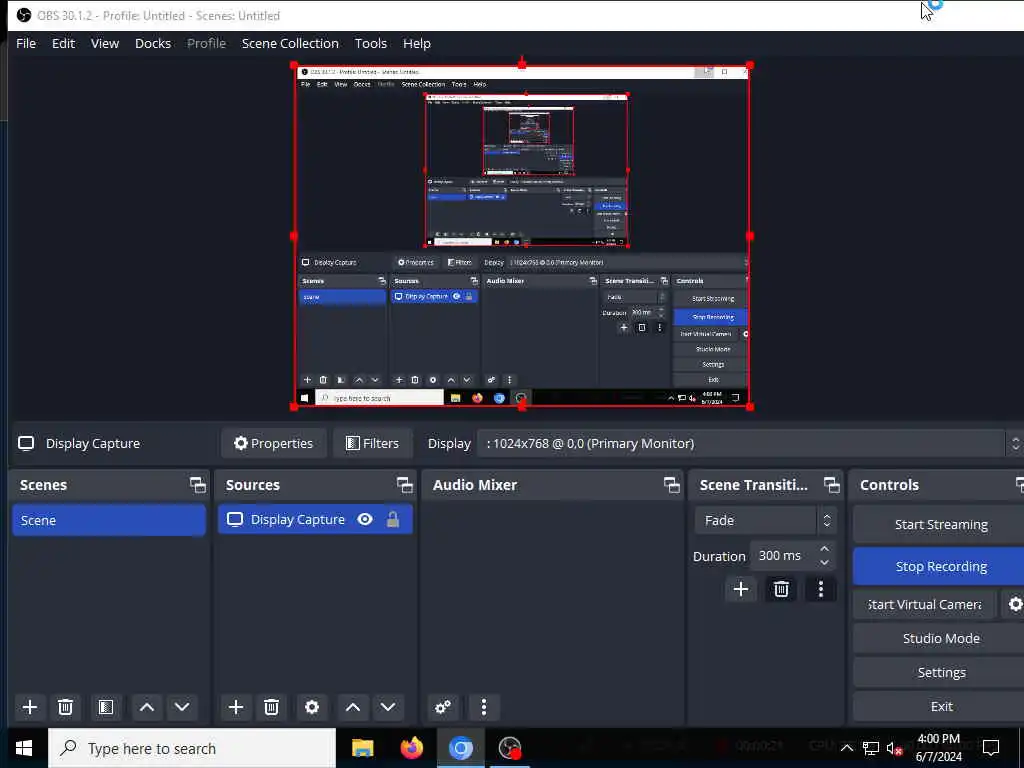Decrease transition duration with down arrow
The image size is (1024, 768).
click(824, 563)
